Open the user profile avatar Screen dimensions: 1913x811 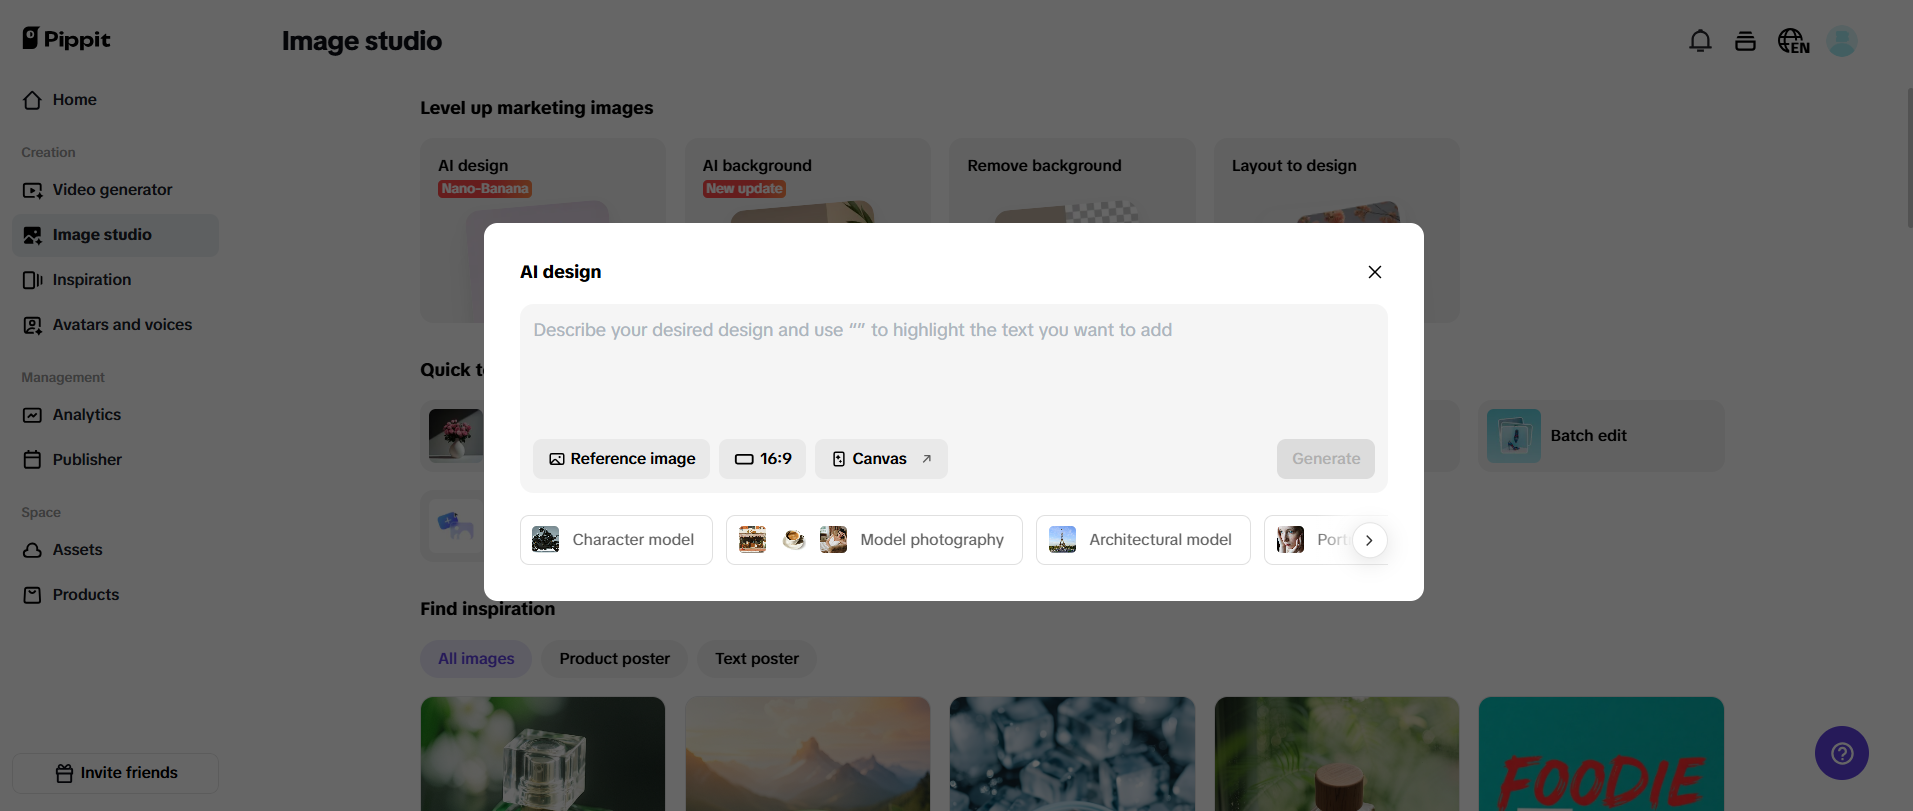(1841, 41)
